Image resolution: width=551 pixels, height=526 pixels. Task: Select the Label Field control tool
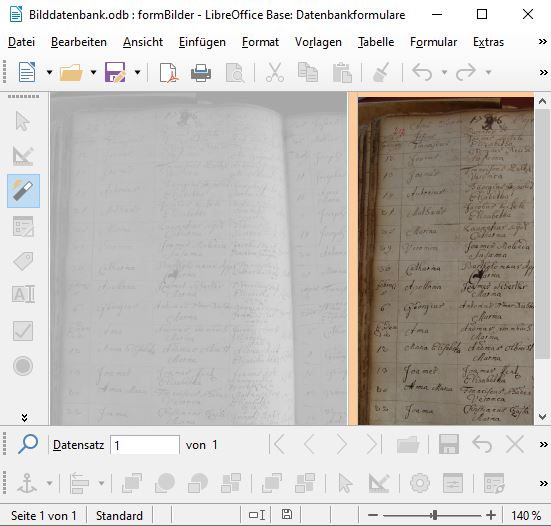23,260
